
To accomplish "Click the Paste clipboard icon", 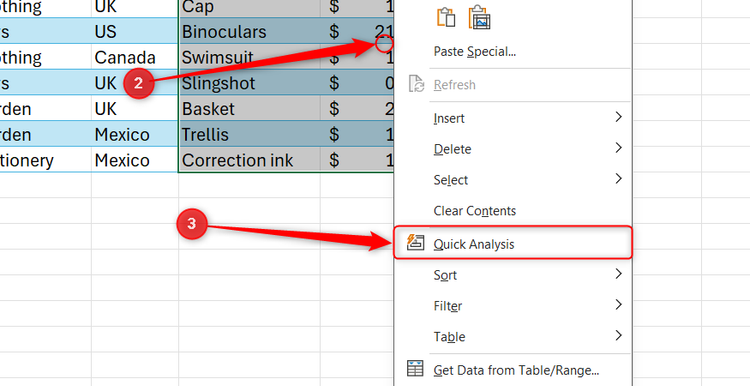I will (446, 18).
